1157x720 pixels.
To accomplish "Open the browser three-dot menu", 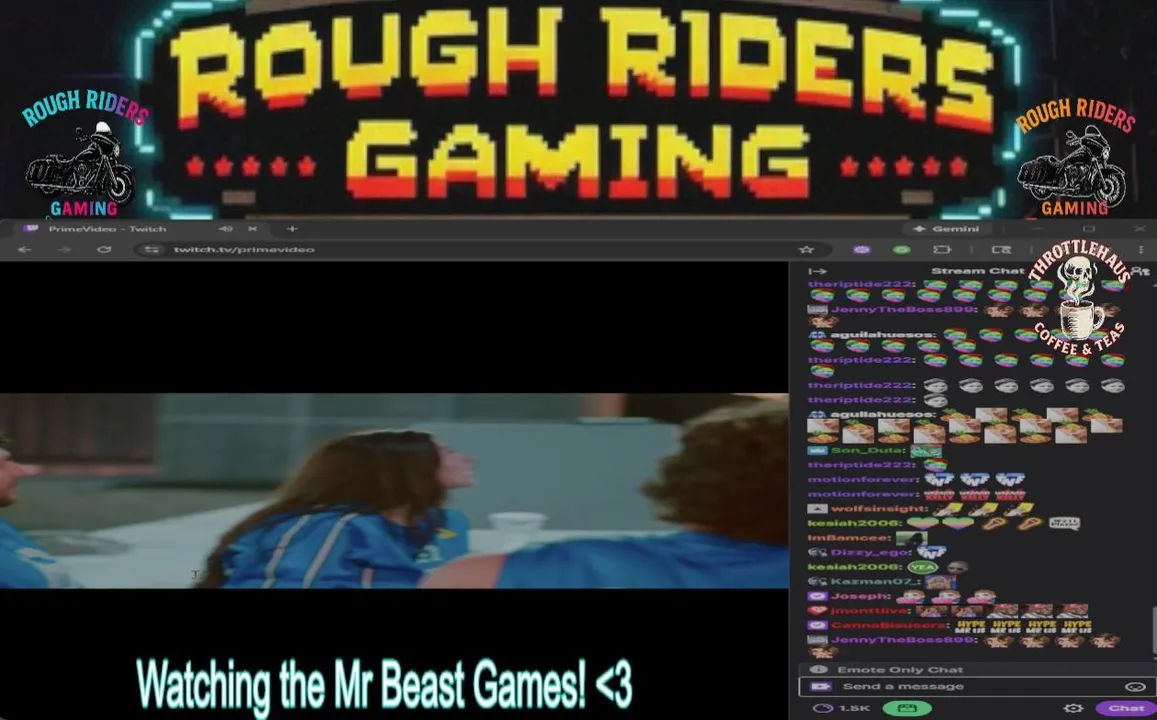I will pyautogui.click(x=1141, y=250).
